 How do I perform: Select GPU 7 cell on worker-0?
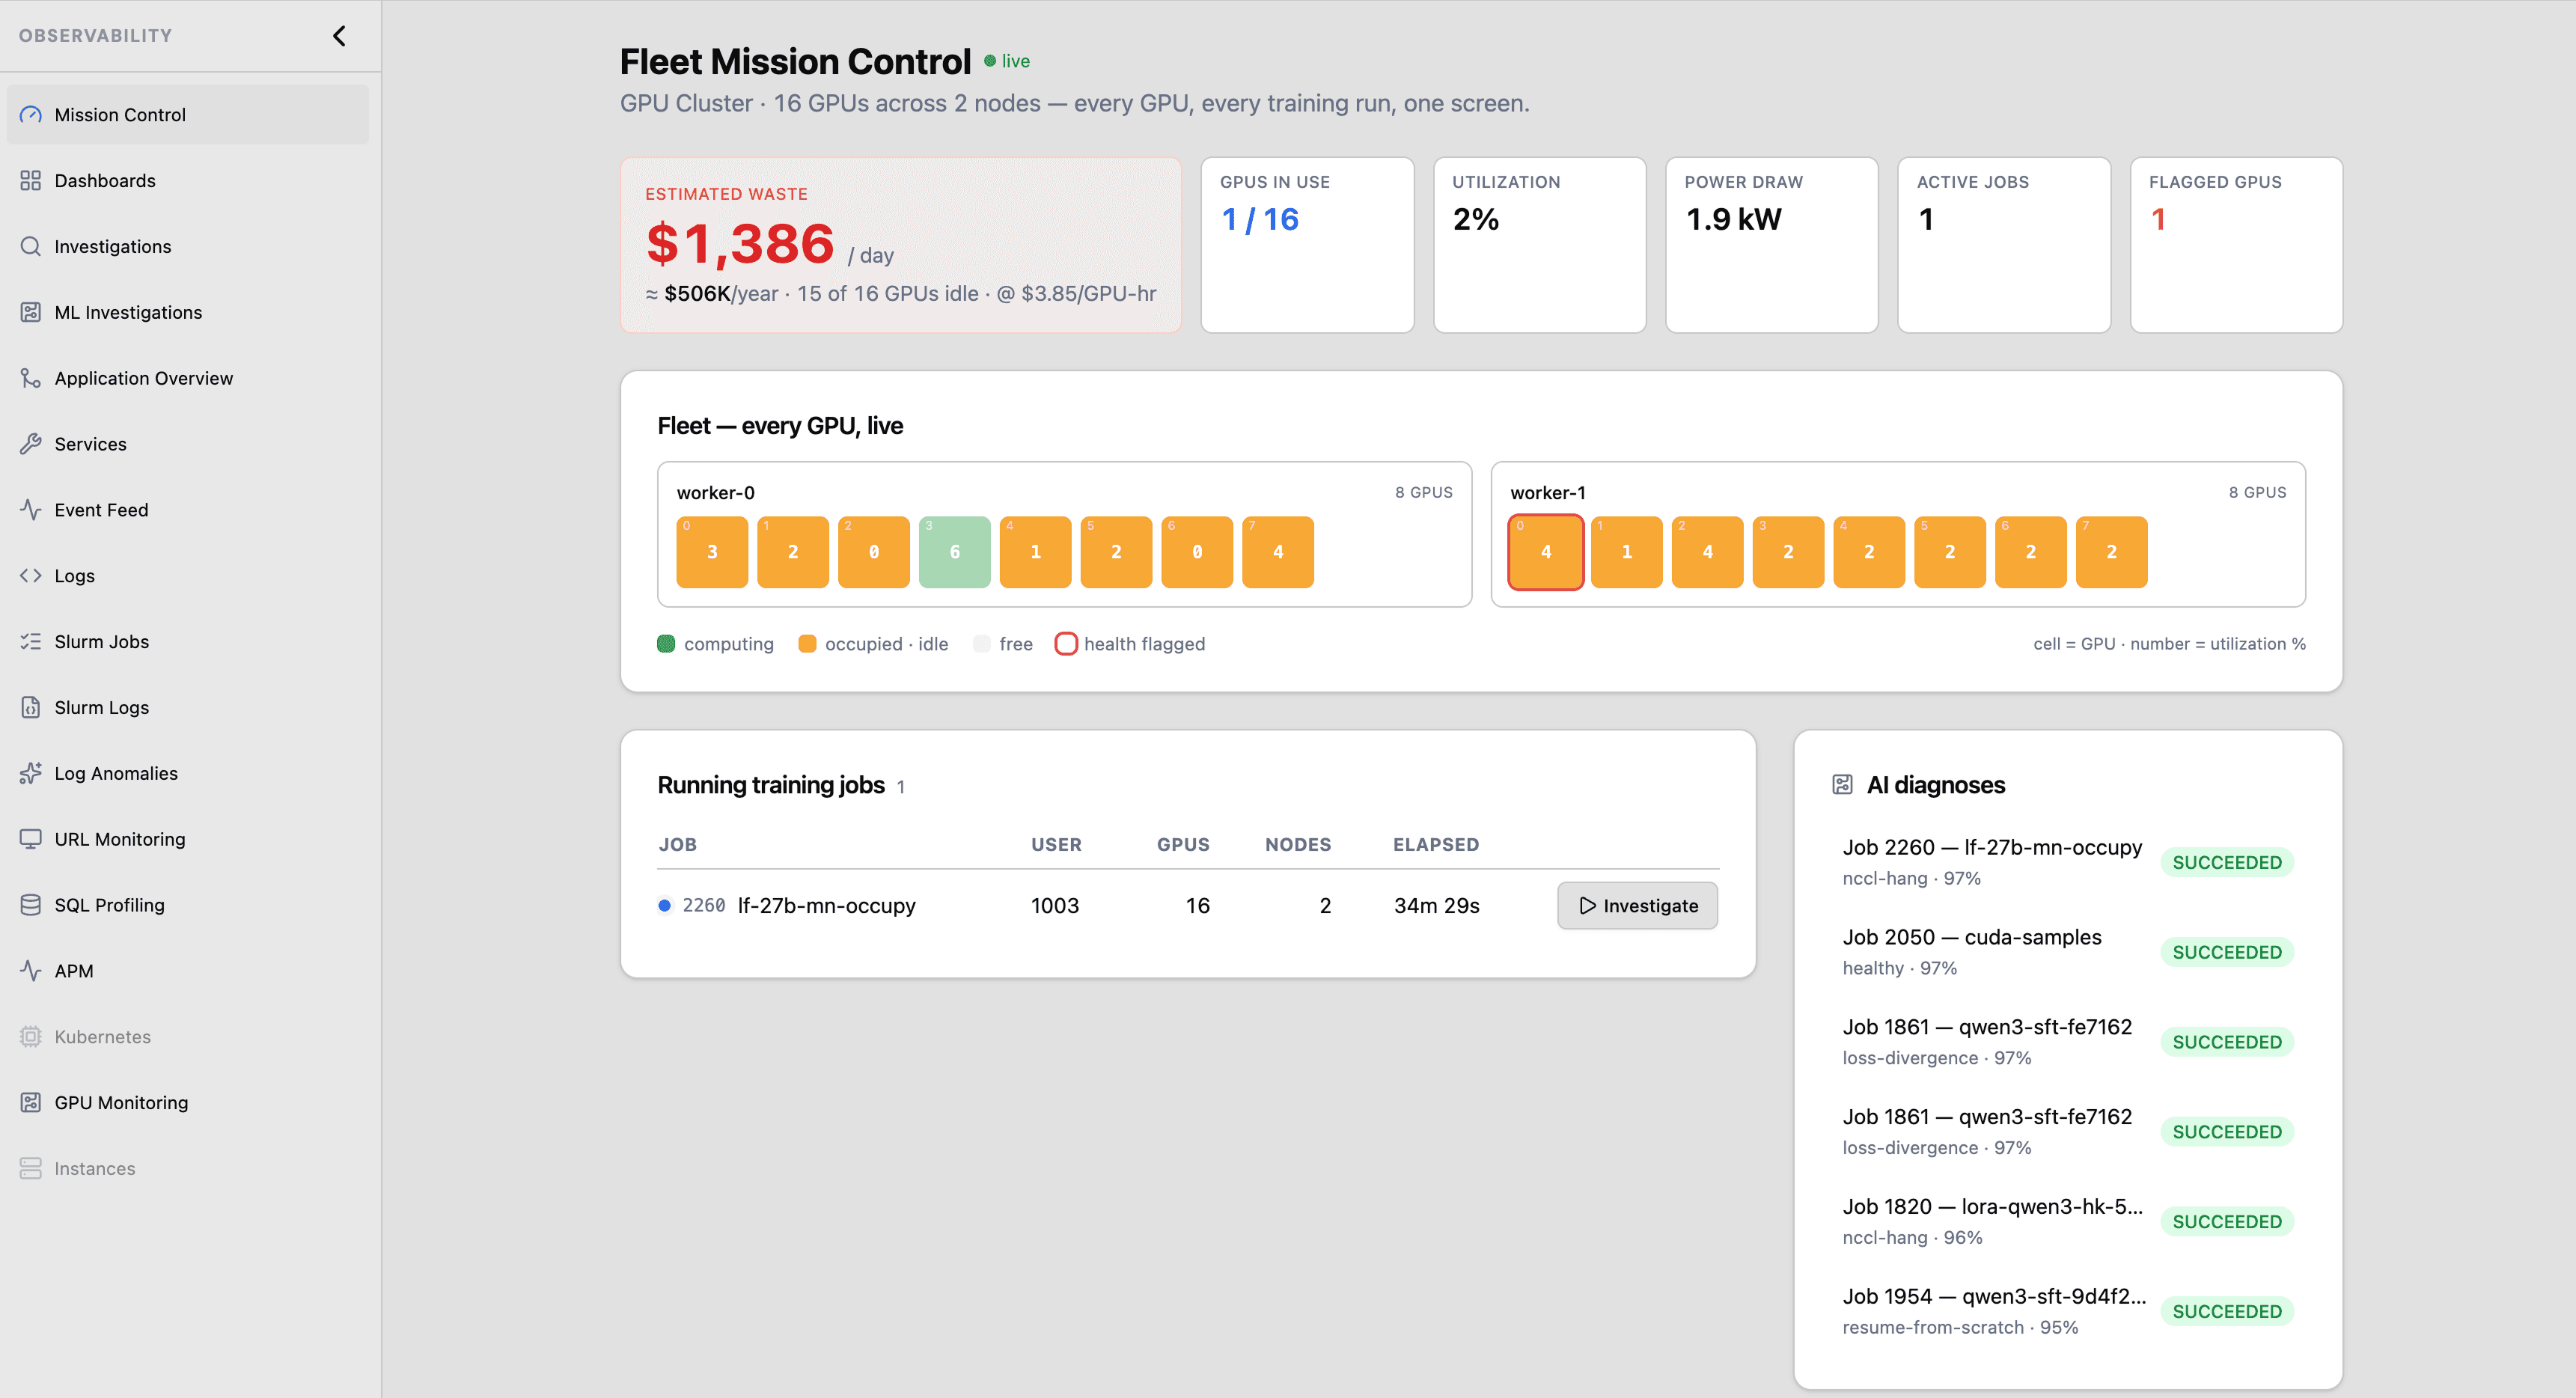[1278, 552]
